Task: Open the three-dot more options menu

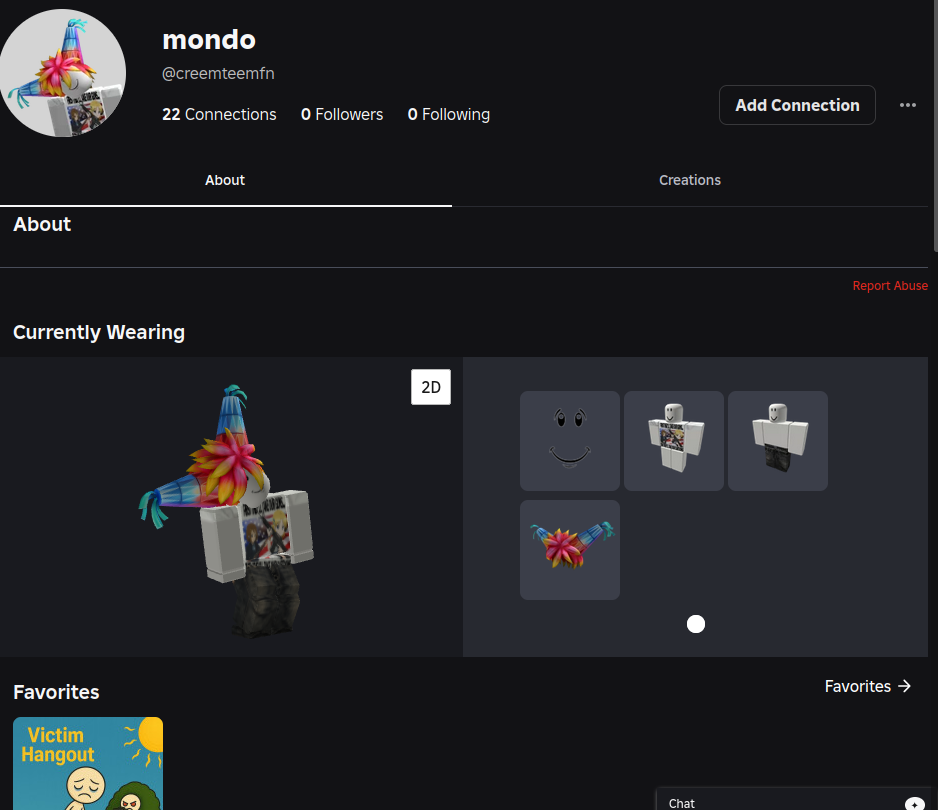Action: [x=907, y=105]
